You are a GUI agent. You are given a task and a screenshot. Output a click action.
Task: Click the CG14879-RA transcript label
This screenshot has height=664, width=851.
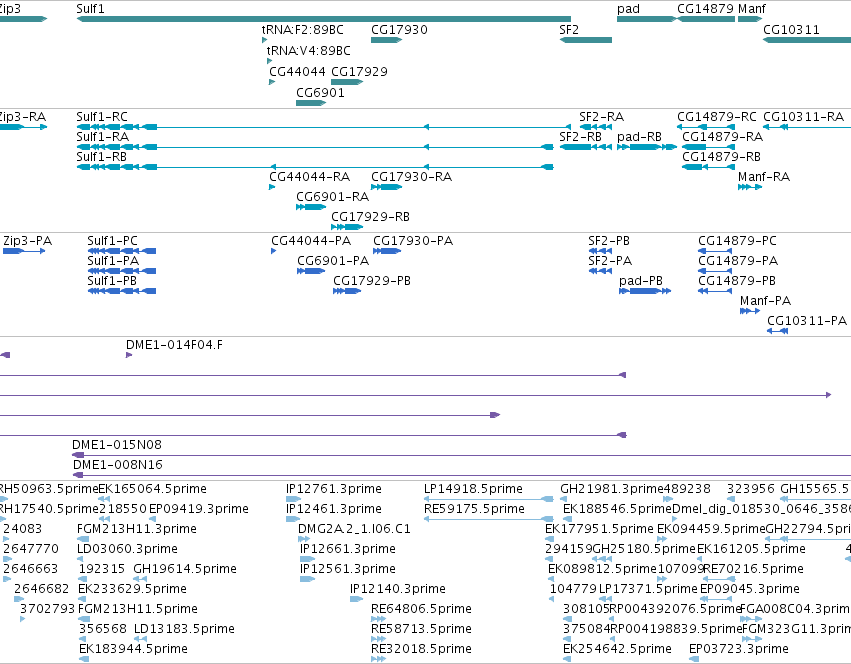point(722,137)
